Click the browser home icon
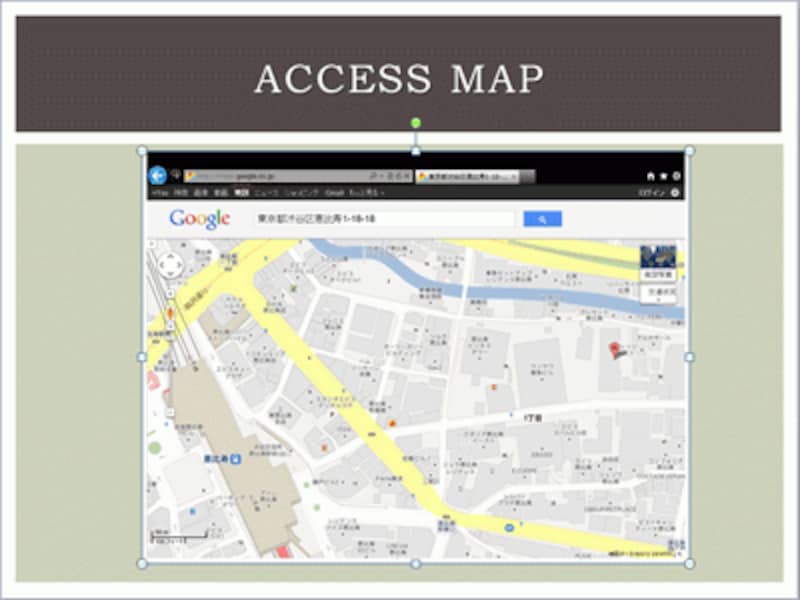 pyautogui.click(x=651, y=176)
